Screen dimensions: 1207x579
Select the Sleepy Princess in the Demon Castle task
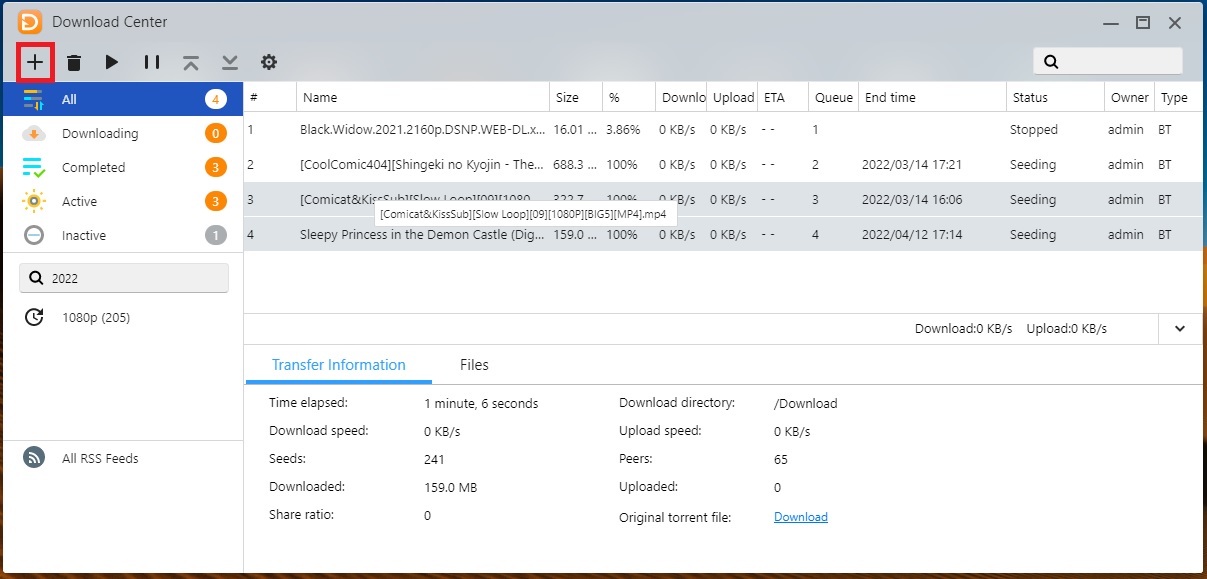pyautogui.click(x=423, y=234)
